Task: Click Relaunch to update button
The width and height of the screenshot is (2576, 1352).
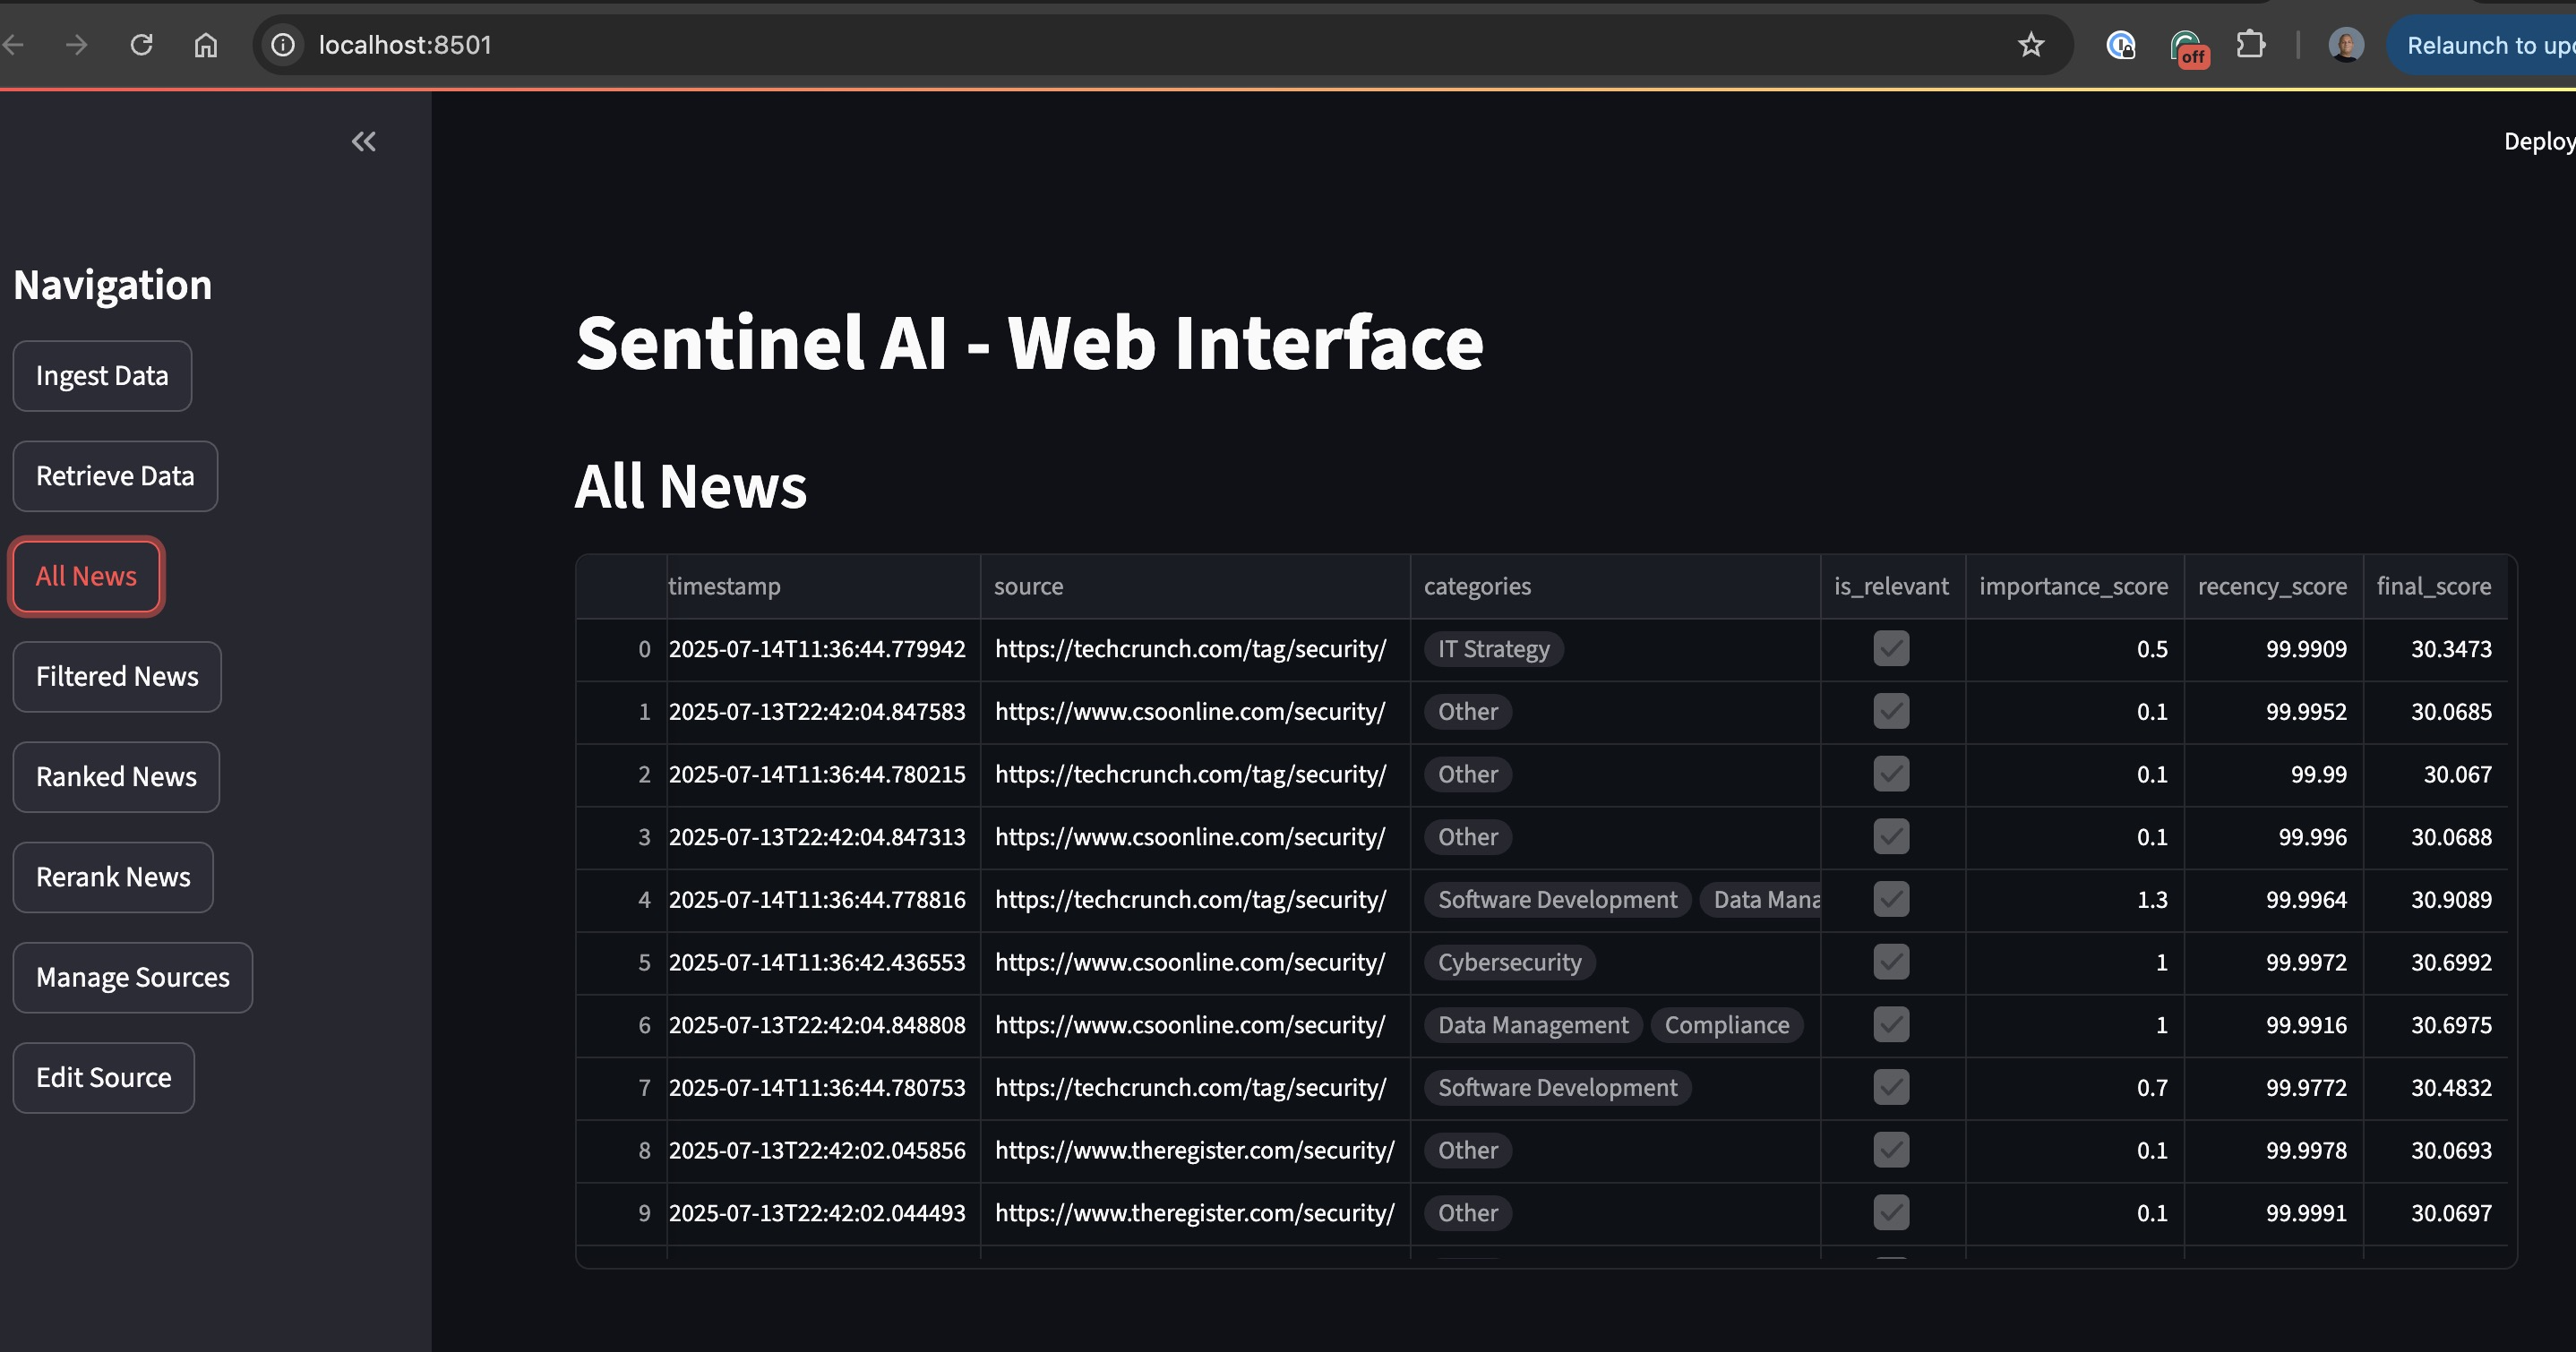Action: click(x=2484, y=45)
